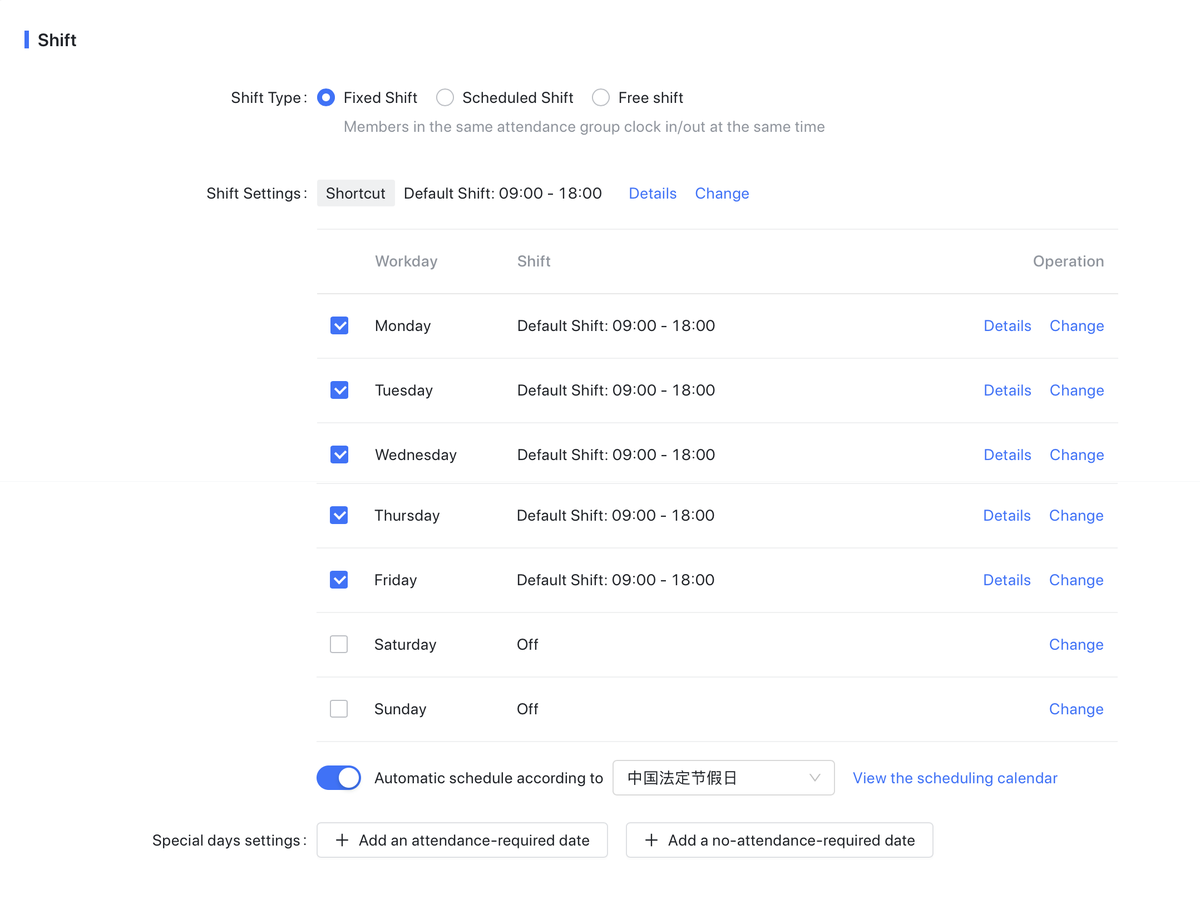Enable Saturday as a workday
Screen dimensions: 1200x914
point(339,645)
